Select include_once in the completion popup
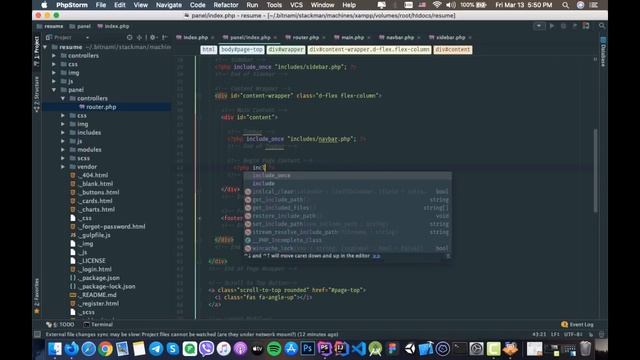The image size is (640, 360). click(x=348, y=176)
